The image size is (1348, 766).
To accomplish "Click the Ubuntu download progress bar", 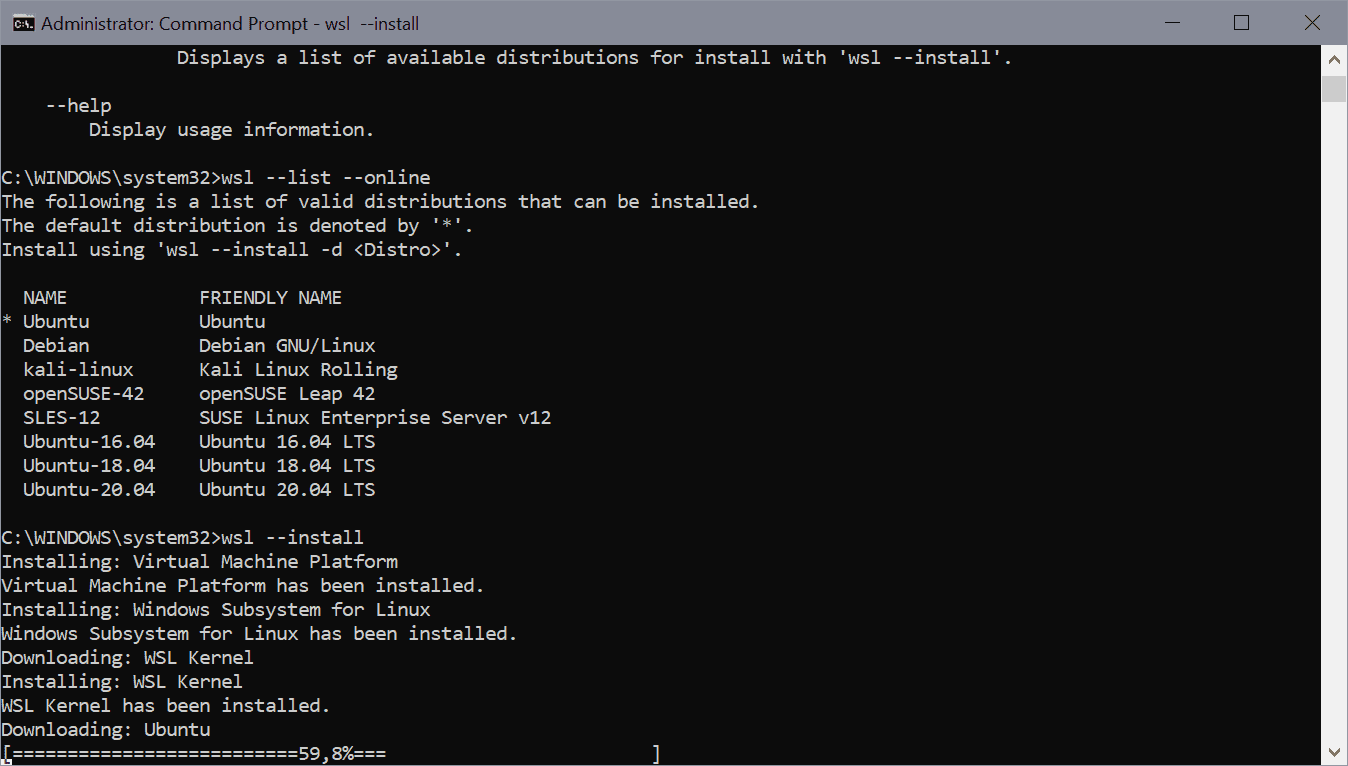I will point(331,754).
